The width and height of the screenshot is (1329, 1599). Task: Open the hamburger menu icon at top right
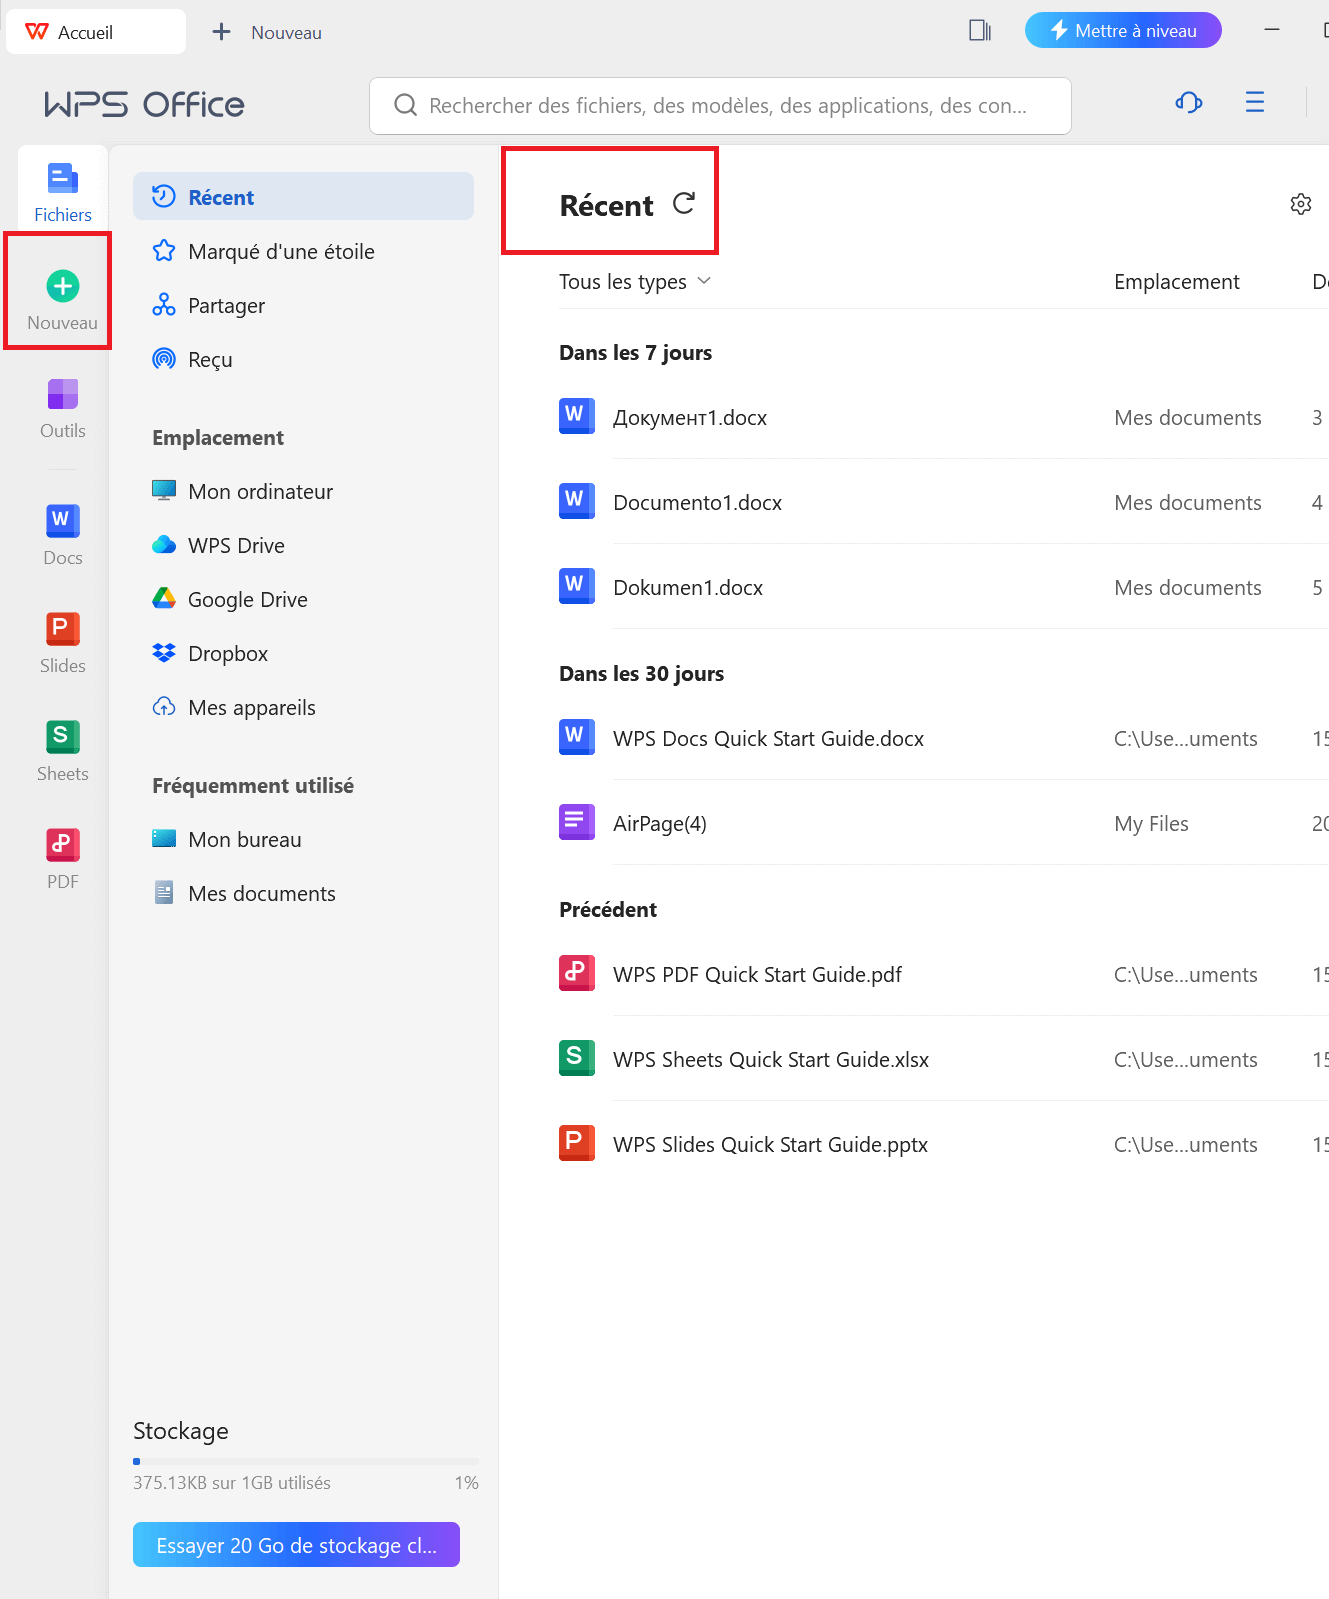1254,102
